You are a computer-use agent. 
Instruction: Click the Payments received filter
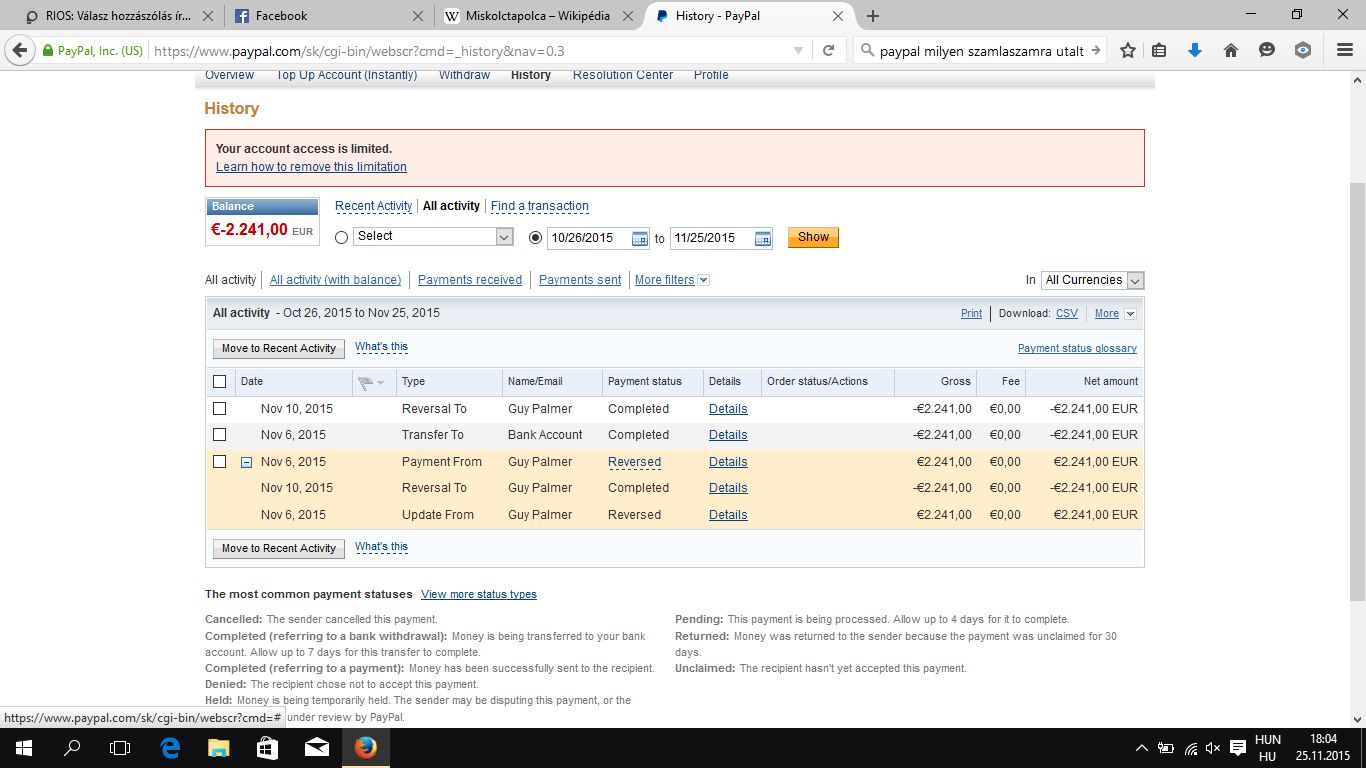[470, 280]
